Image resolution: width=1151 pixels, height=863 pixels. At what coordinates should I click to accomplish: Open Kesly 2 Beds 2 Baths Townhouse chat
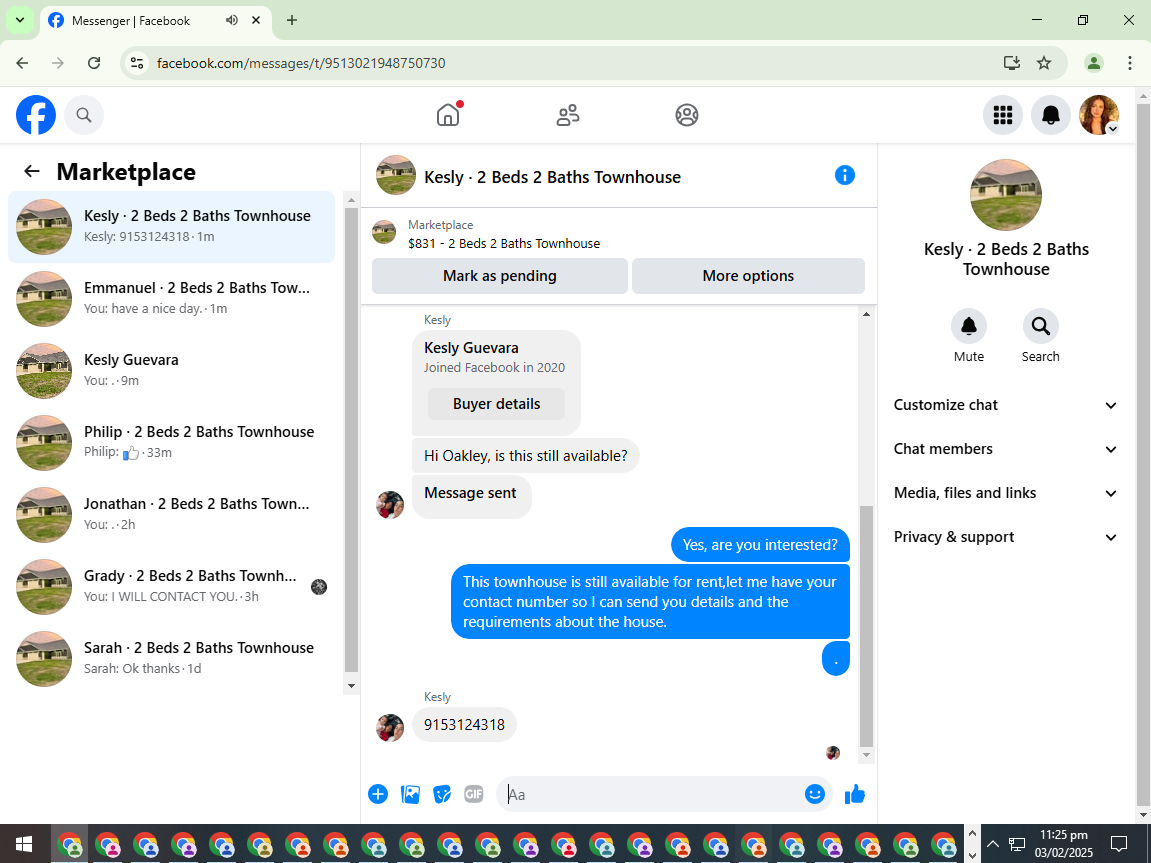(x=171, y=227)
